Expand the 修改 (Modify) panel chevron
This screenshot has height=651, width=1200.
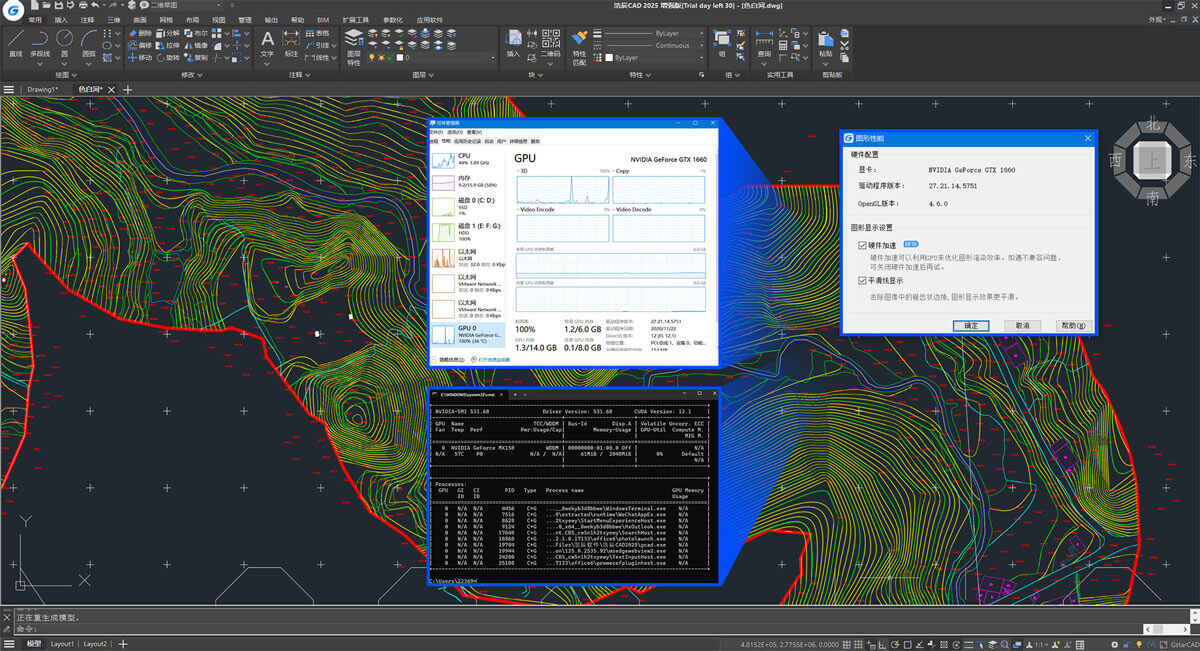200,74
